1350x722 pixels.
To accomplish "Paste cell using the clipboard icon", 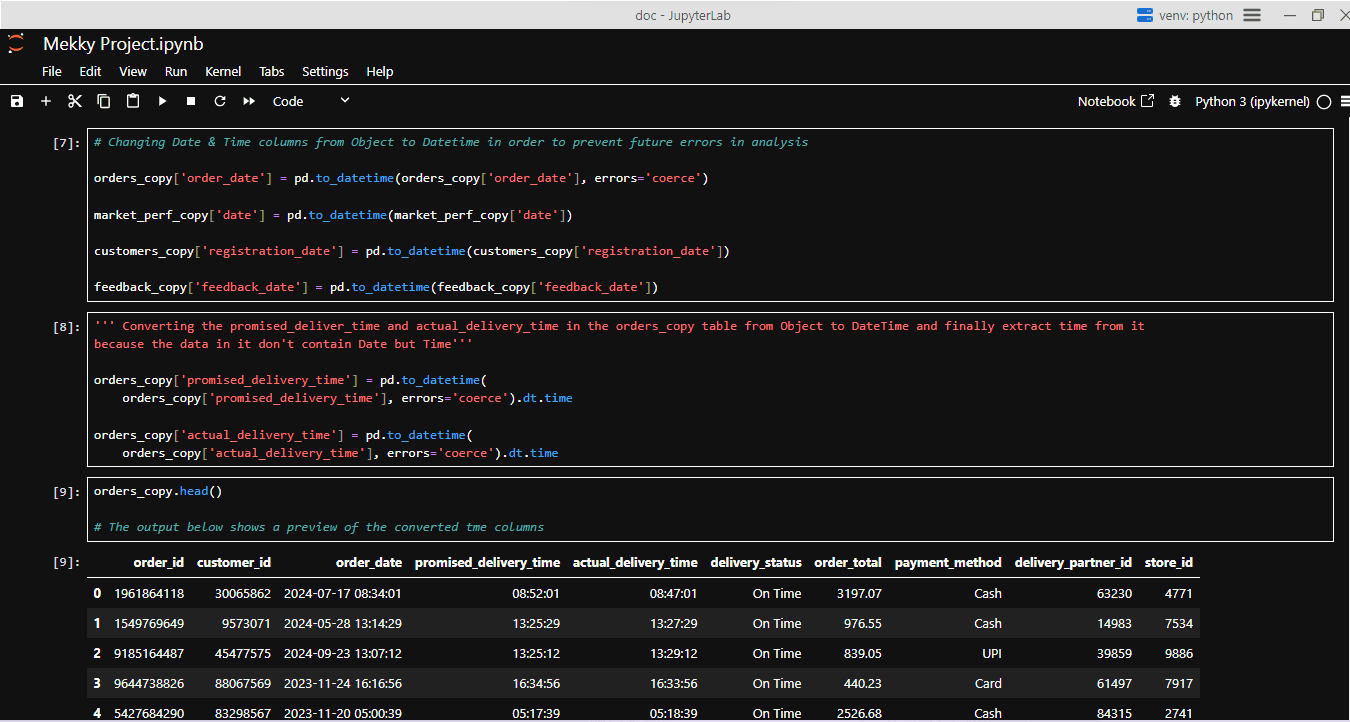I will click(x=133, y=101).
